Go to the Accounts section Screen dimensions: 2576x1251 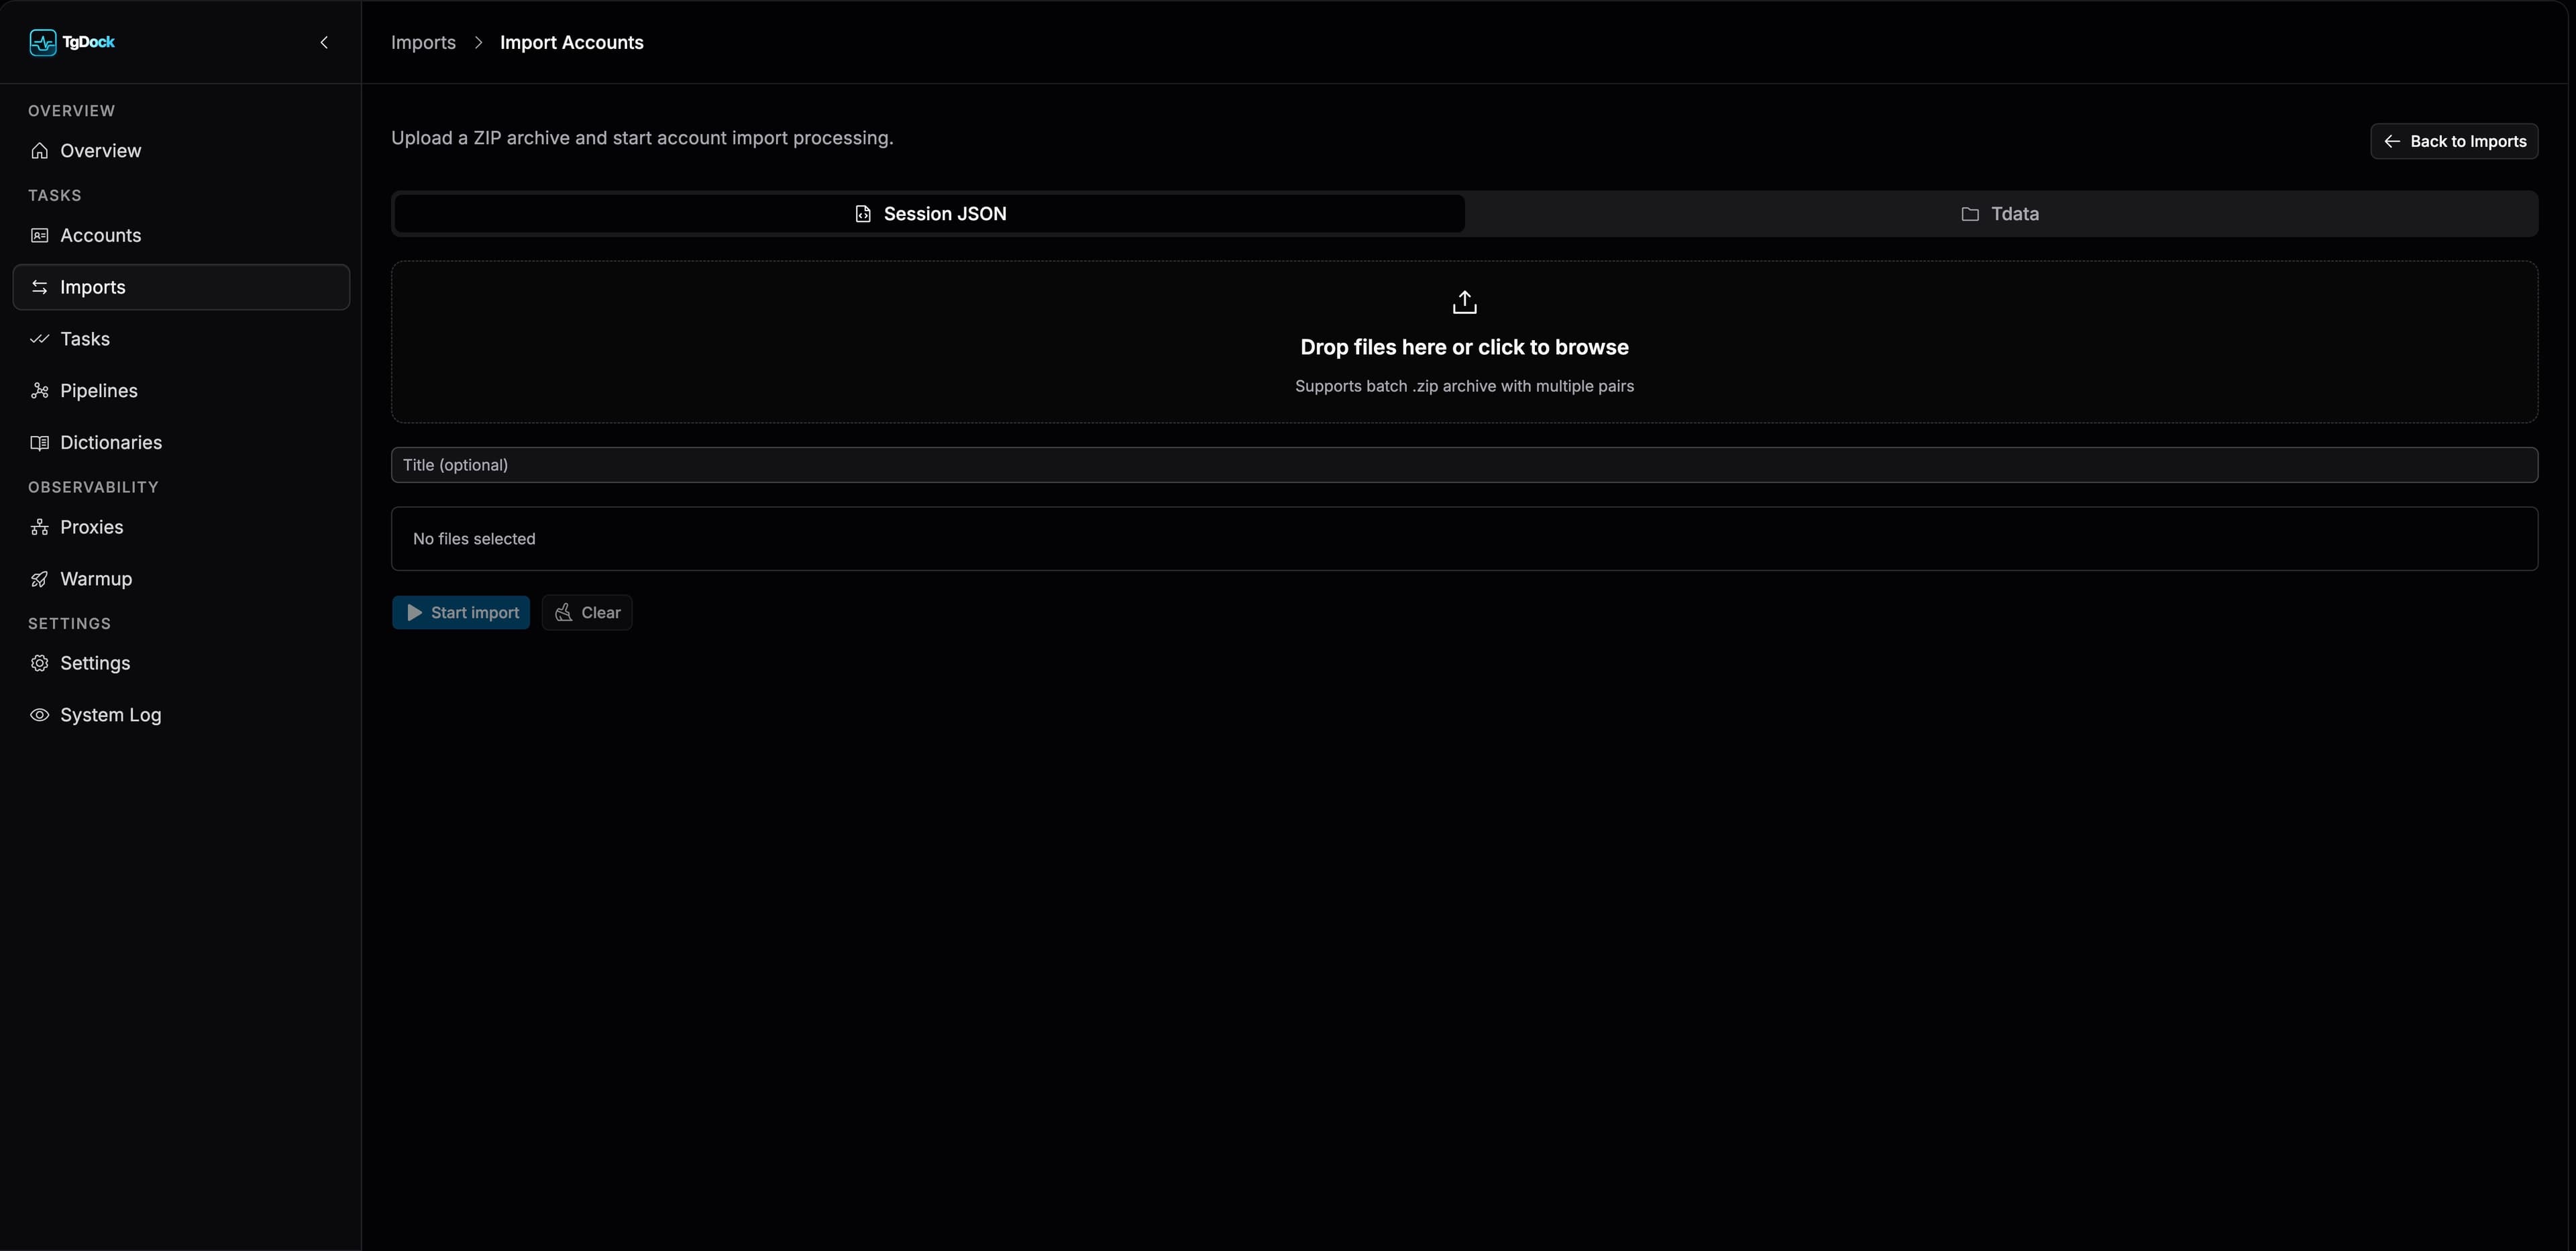click(x=181, y=235)
